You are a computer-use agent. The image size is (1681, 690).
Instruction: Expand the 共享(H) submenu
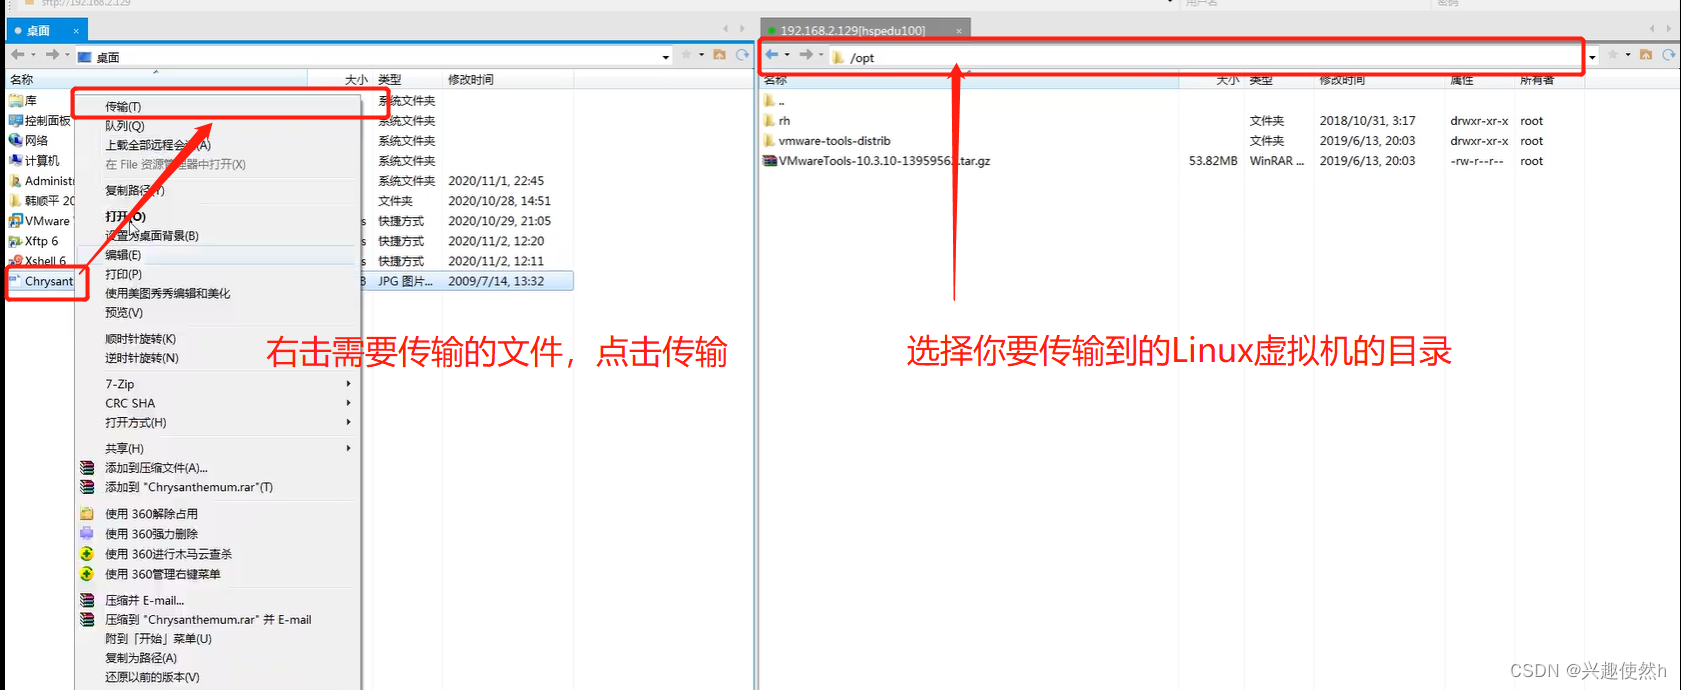[348, 448]
